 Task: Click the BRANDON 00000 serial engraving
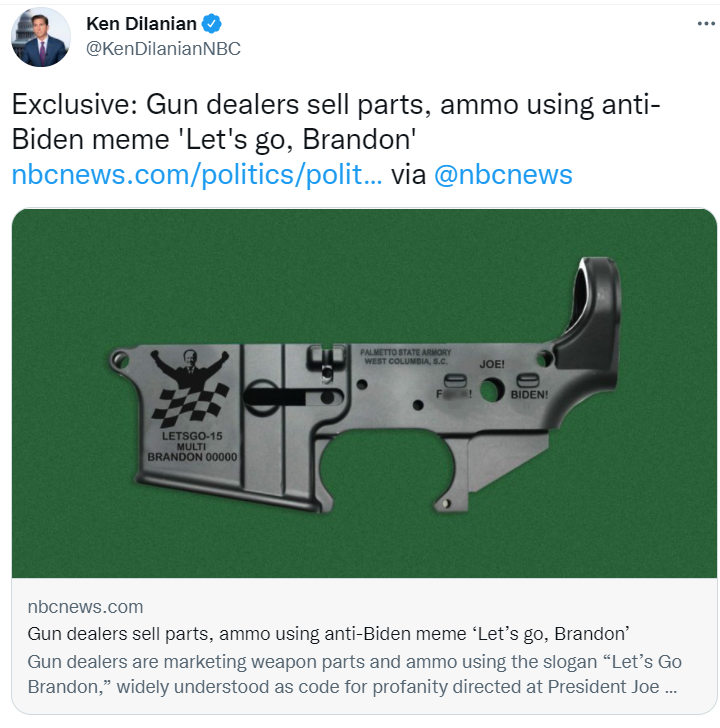(x=192, y=457)
